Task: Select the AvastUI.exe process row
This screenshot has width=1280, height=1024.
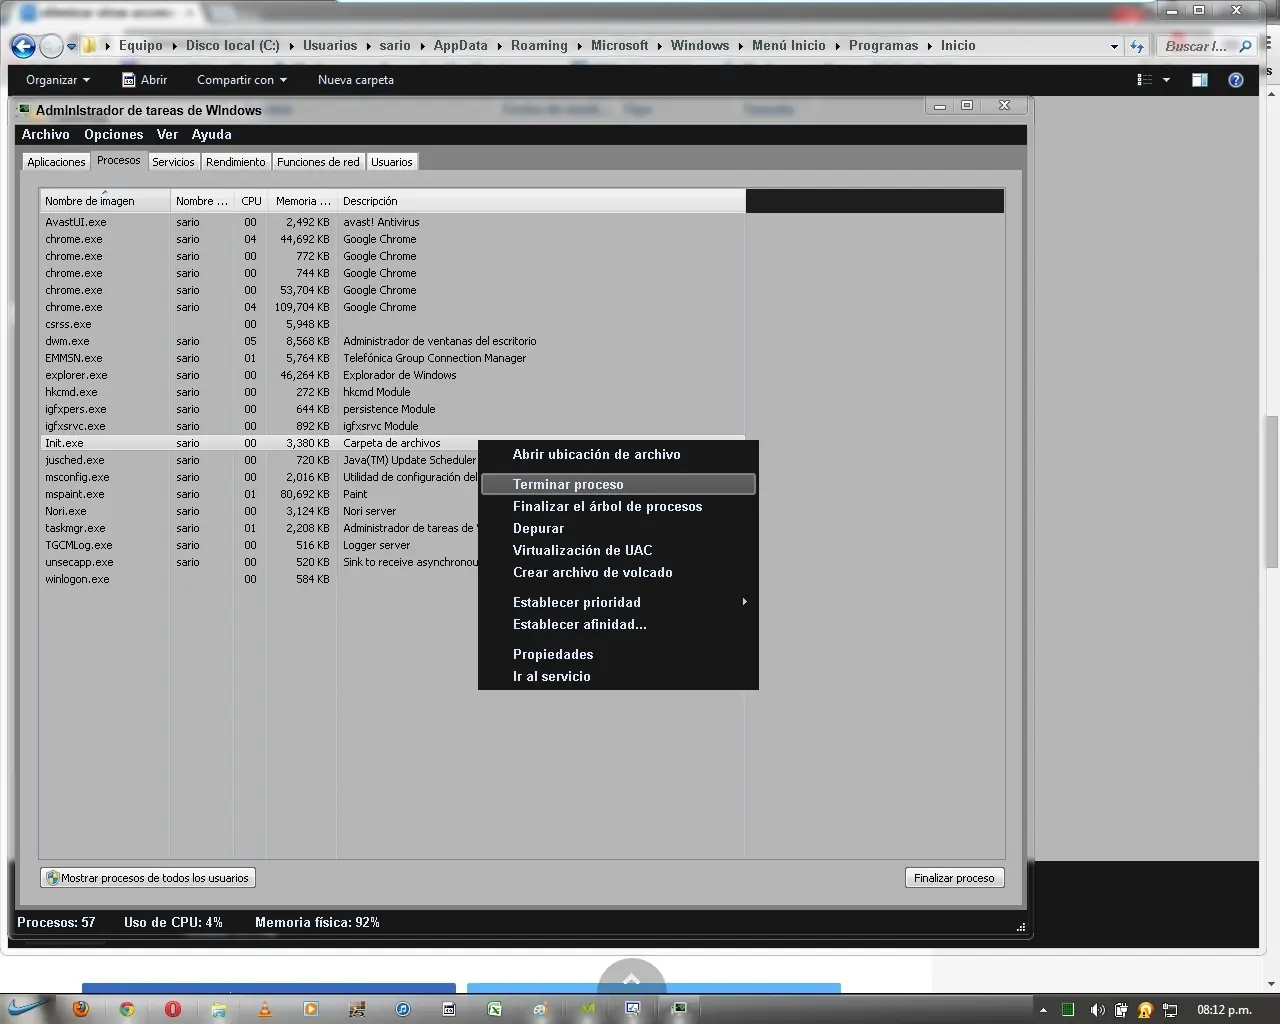Action: click(x=393, y=222)
